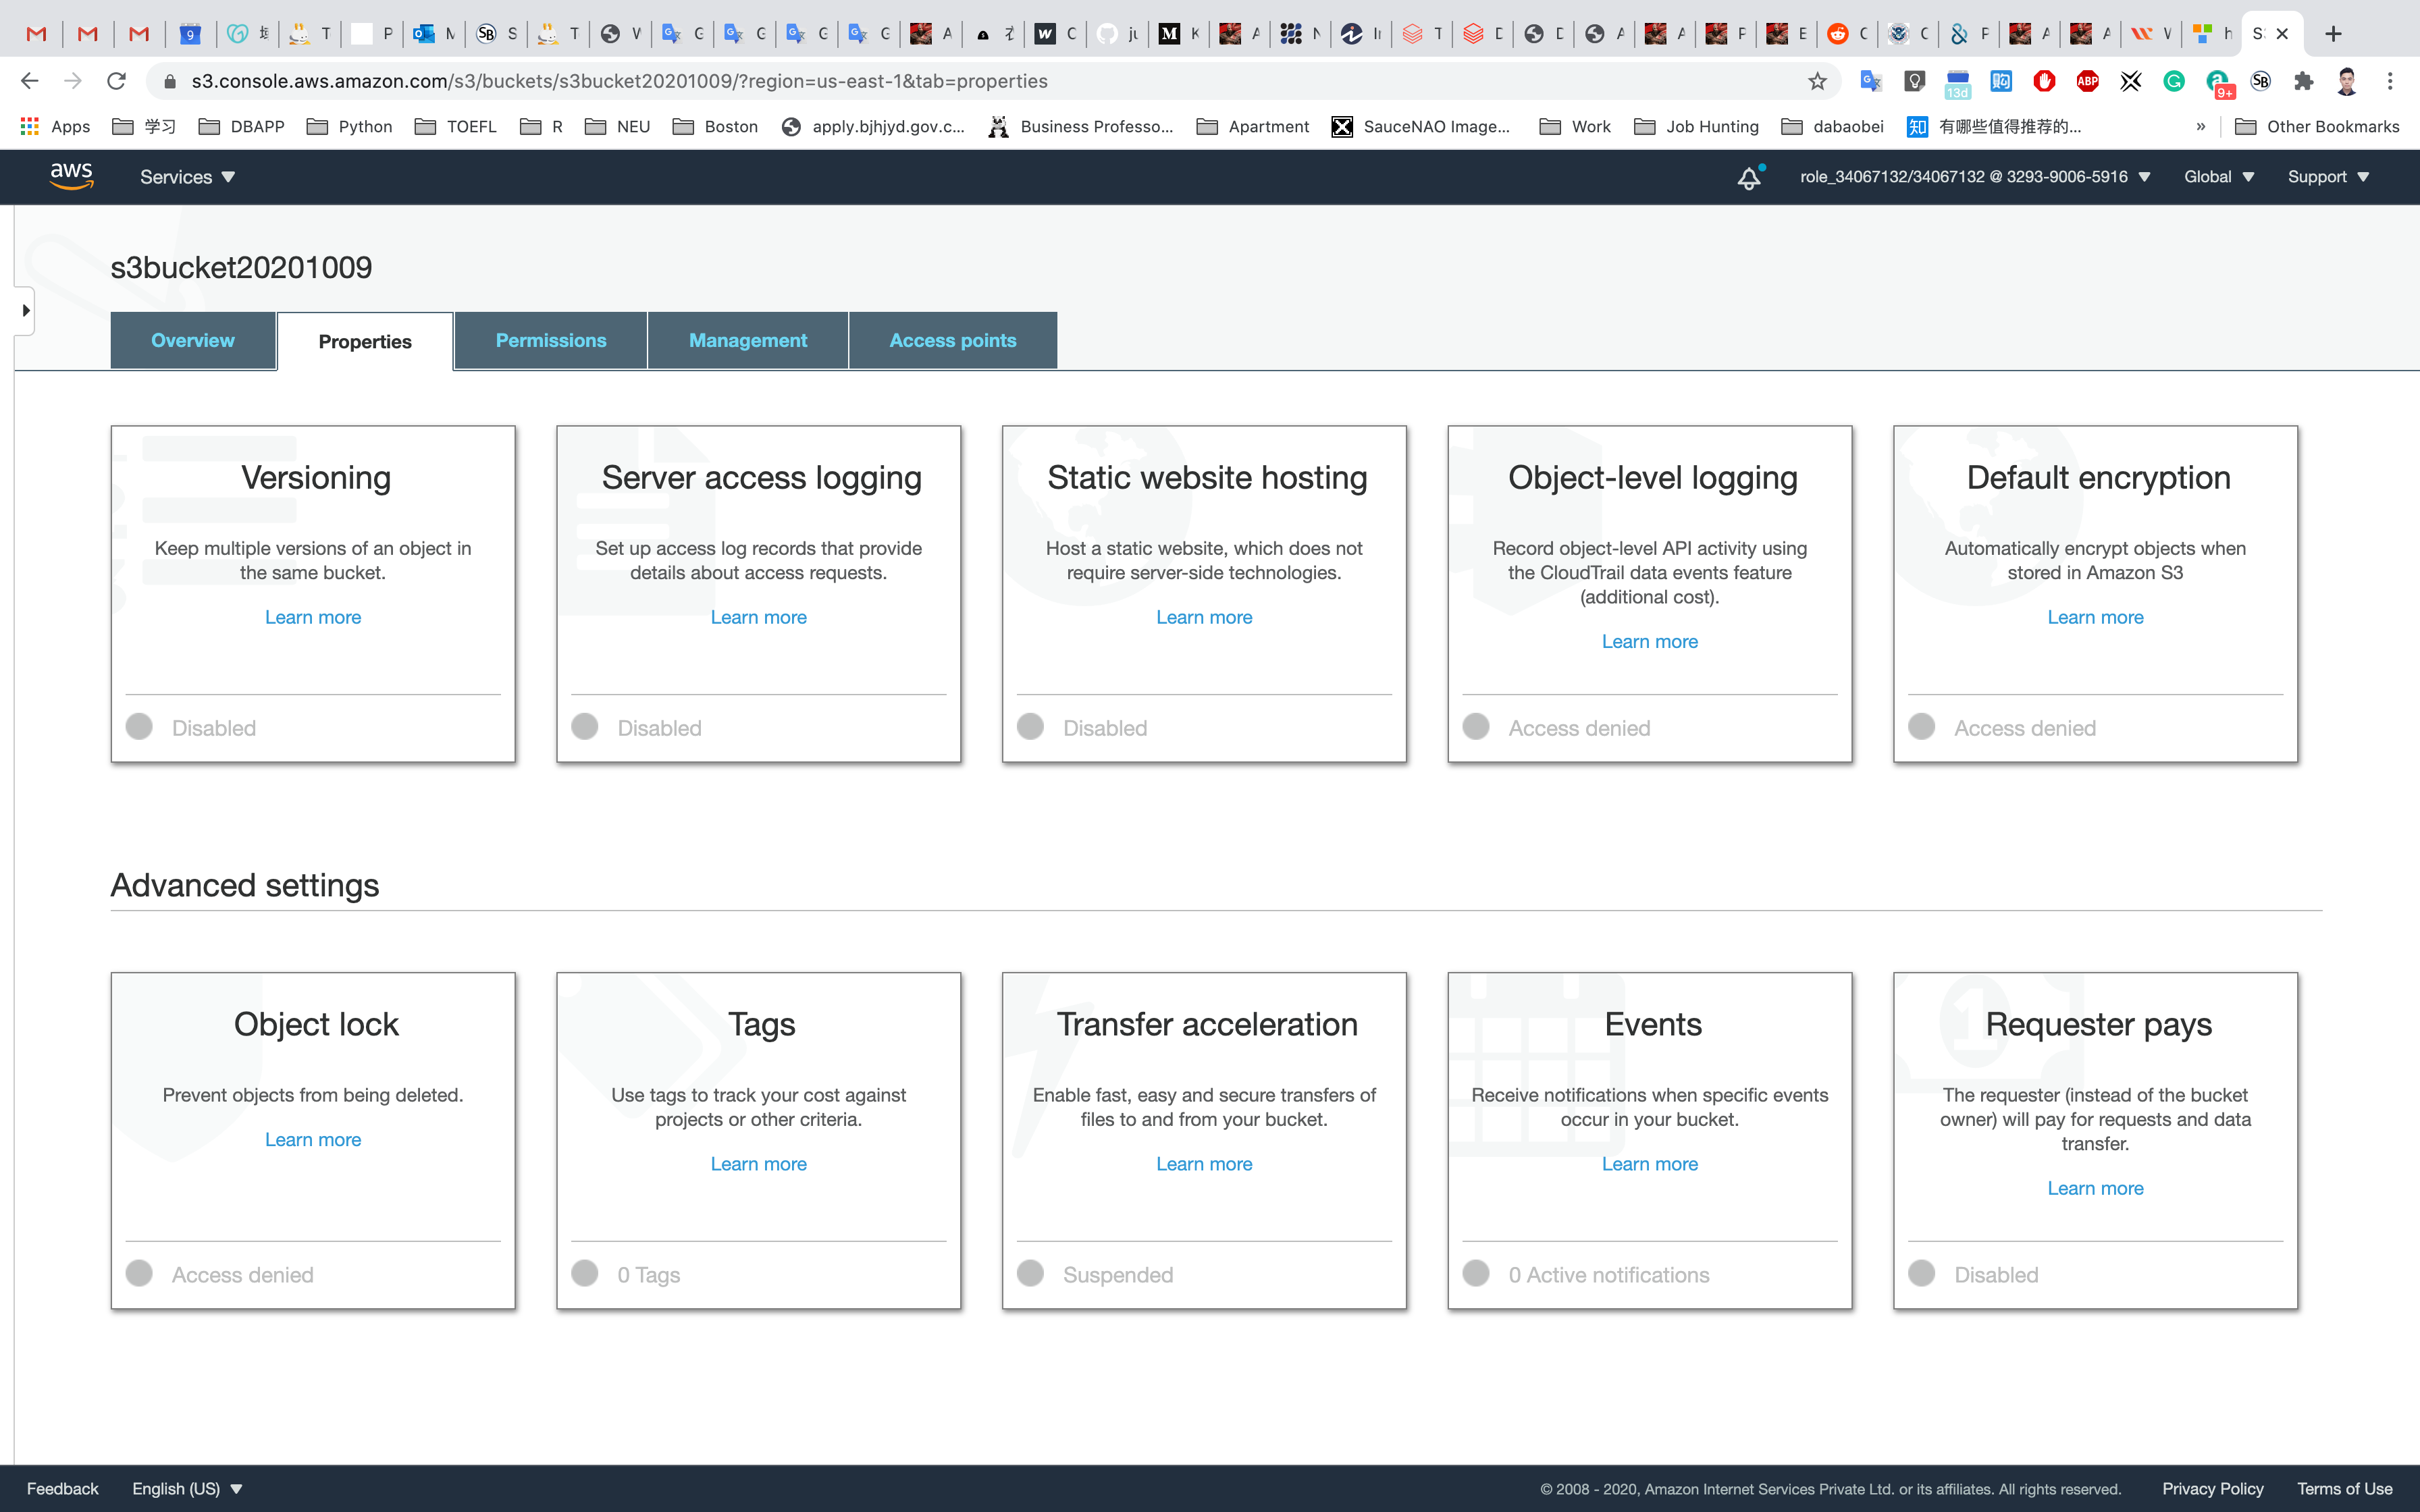Open the Chrome extensions puzzle icon
This screenshot has height=1512, width=2420.
[x=2303, y=81]
